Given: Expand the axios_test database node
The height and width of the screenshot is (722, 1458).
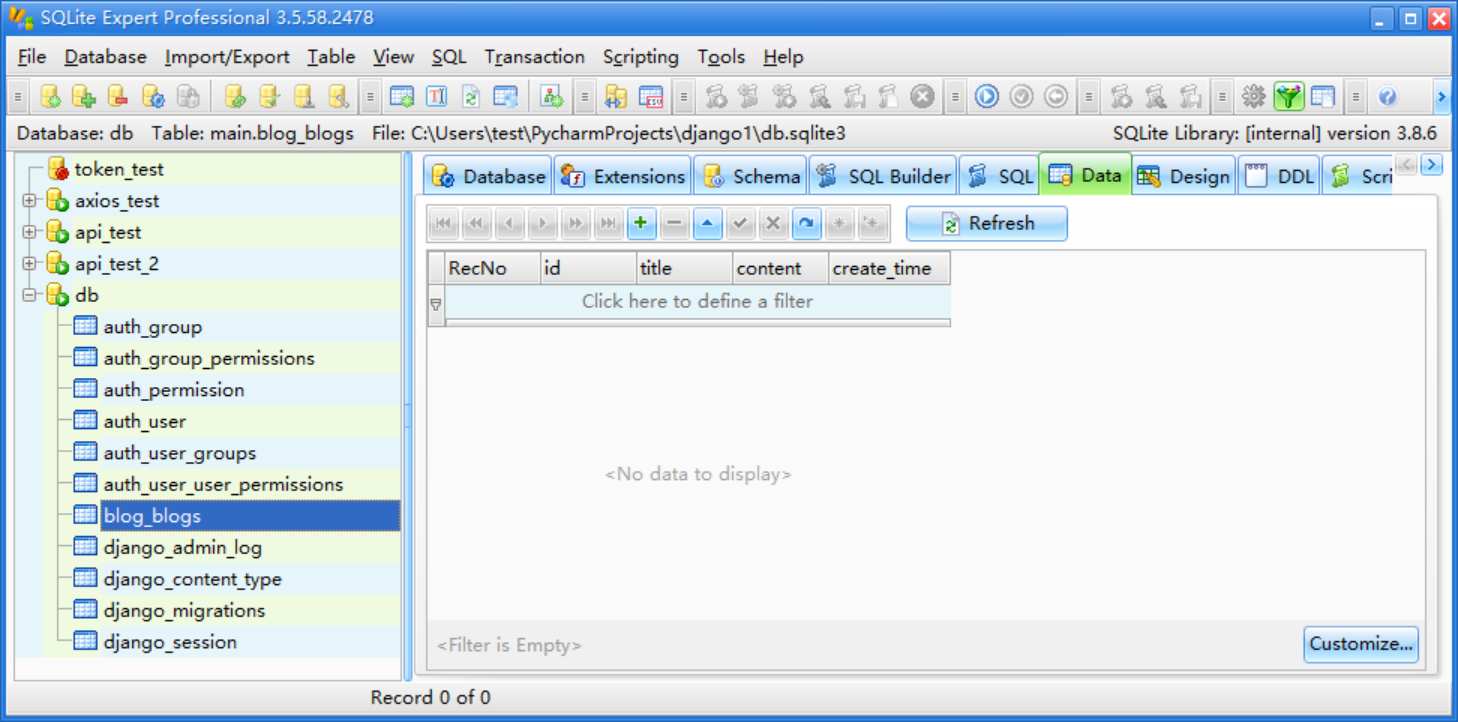Looking at the screenshot, I should click(29, 201).
